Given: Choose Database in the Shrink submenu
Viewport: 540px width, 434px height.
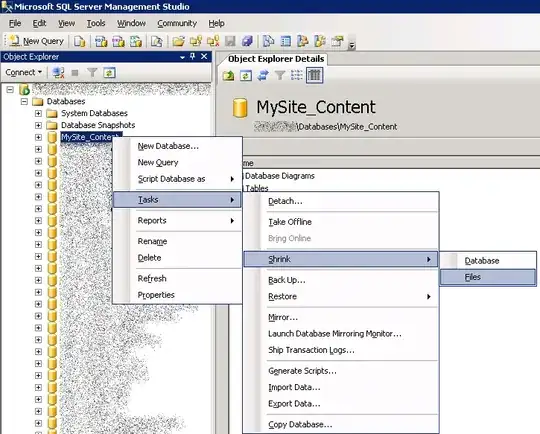Looking at the screenshot, I should [488, 261].
